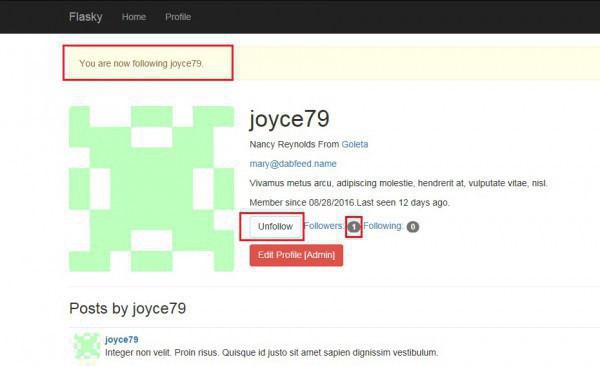600x366 pixels.
Task: Open the Goleta location link
Action: [x=355, y=144]
